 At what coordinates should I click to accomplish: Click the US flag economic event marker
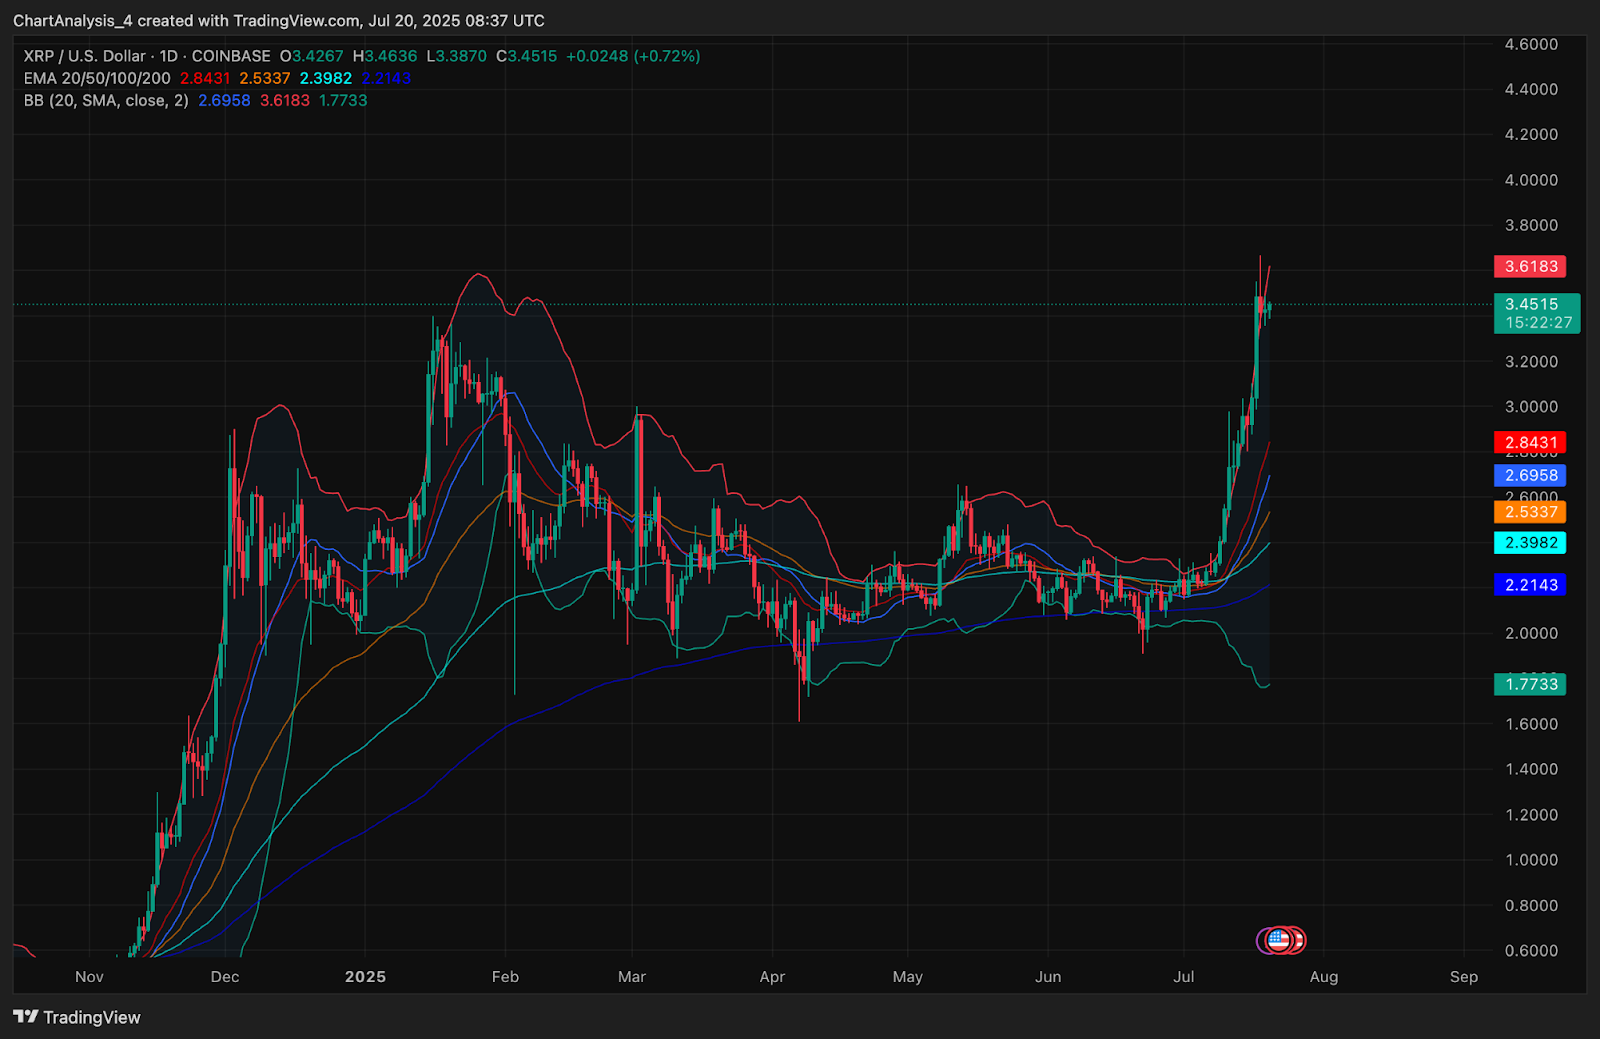coord(1278,940)
